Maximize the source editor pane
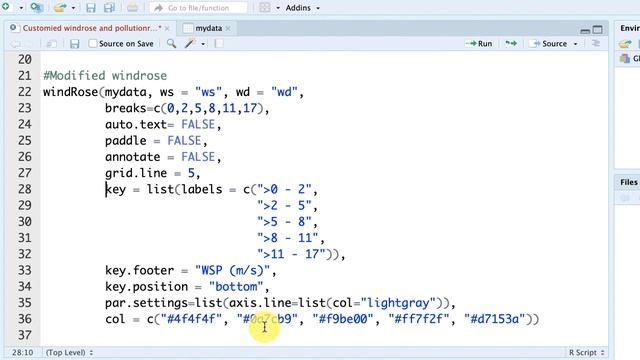 click(598, 29)
